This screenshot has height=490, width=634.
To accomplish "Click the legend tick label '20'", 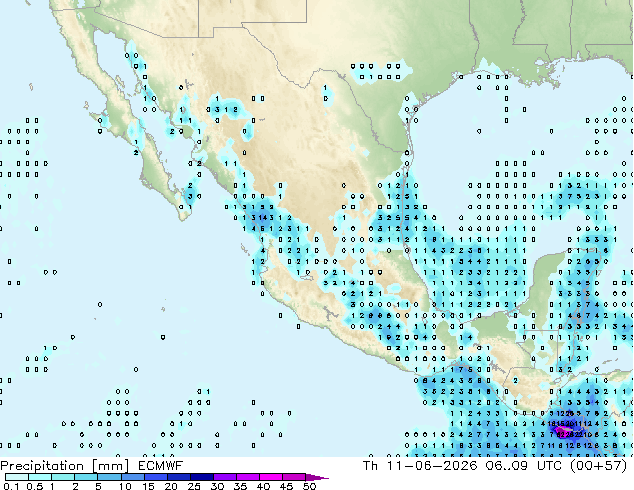I will (x=171, y=486).
